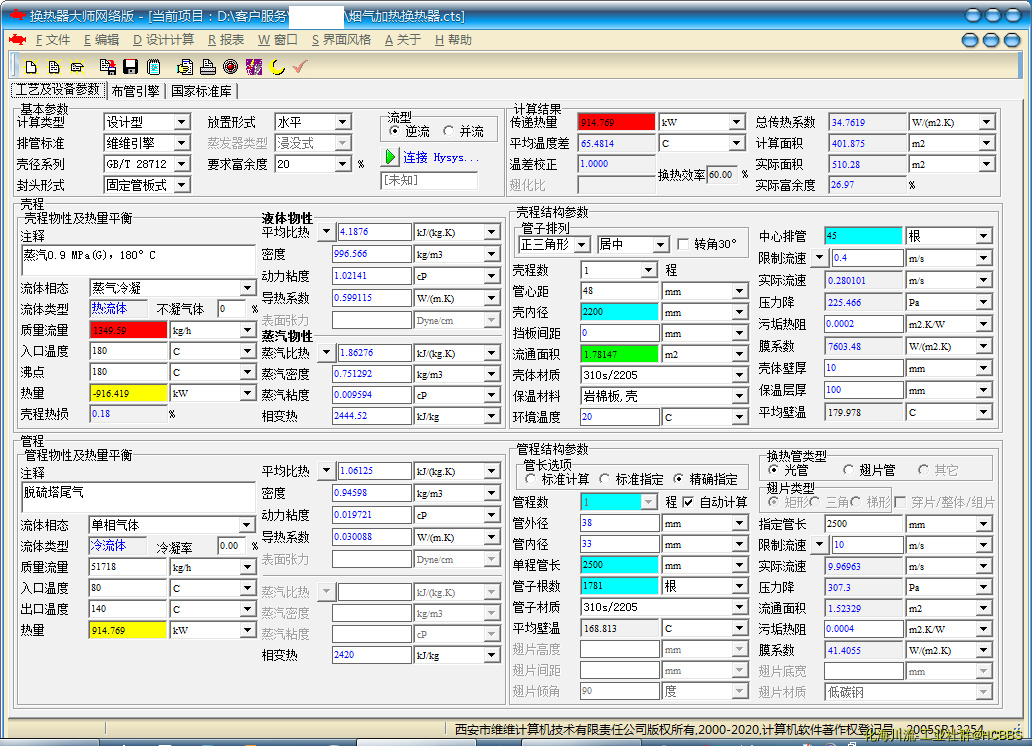Viewport: 1032px width, 751px height.
Task: Click the green play arrow beside 连接
Action: tap(390, 157)
